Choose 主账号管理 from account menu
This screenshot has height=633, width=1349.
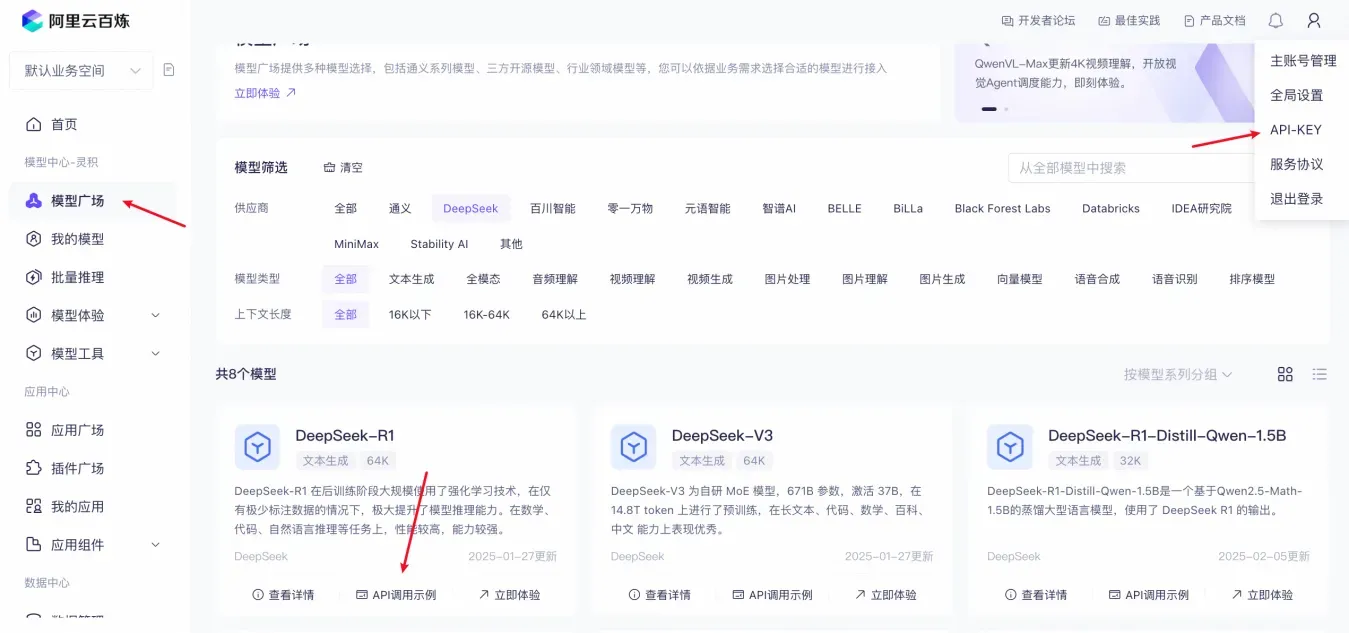1303,61
